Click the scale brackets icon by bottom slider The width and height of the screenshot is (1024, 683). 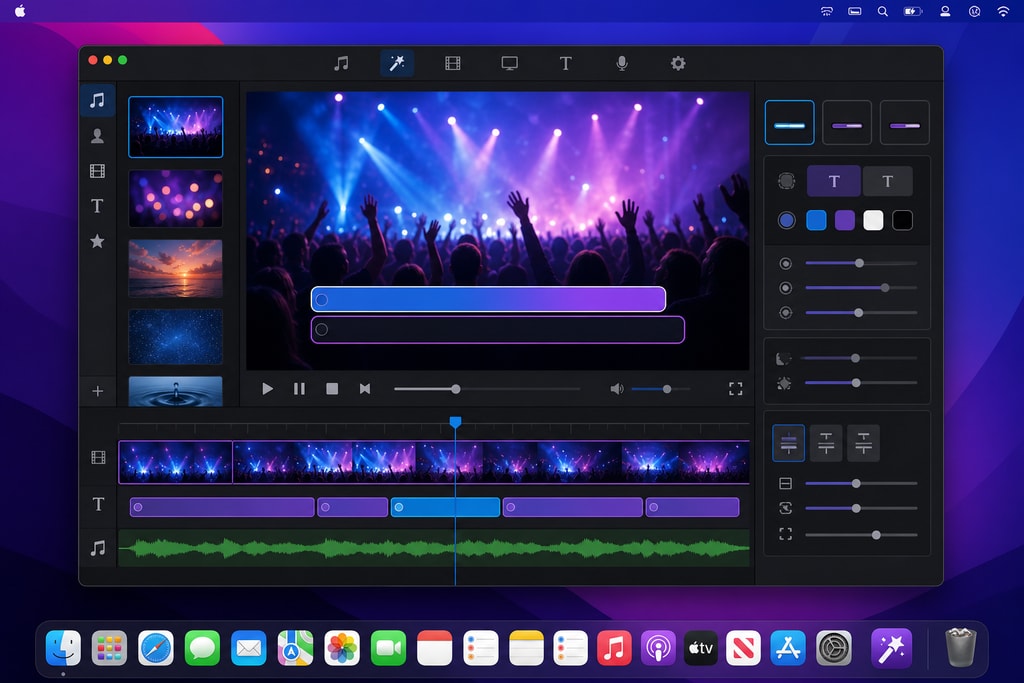[786, 535]
